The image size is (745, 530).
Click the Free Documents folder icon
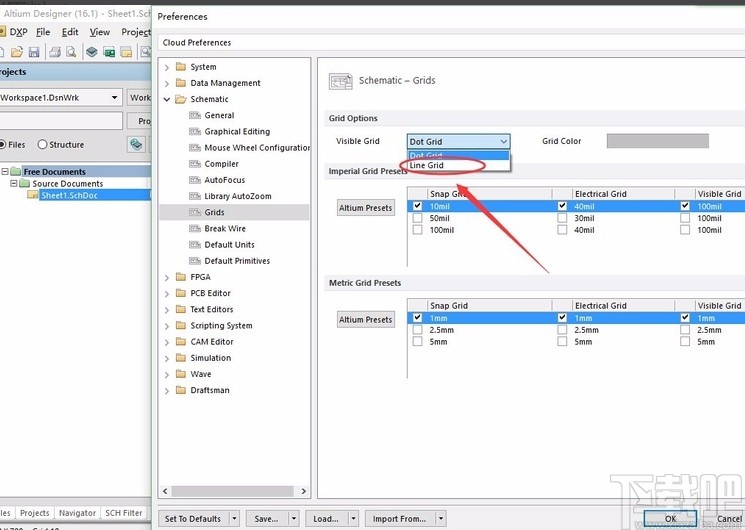(x=16, y=171)
